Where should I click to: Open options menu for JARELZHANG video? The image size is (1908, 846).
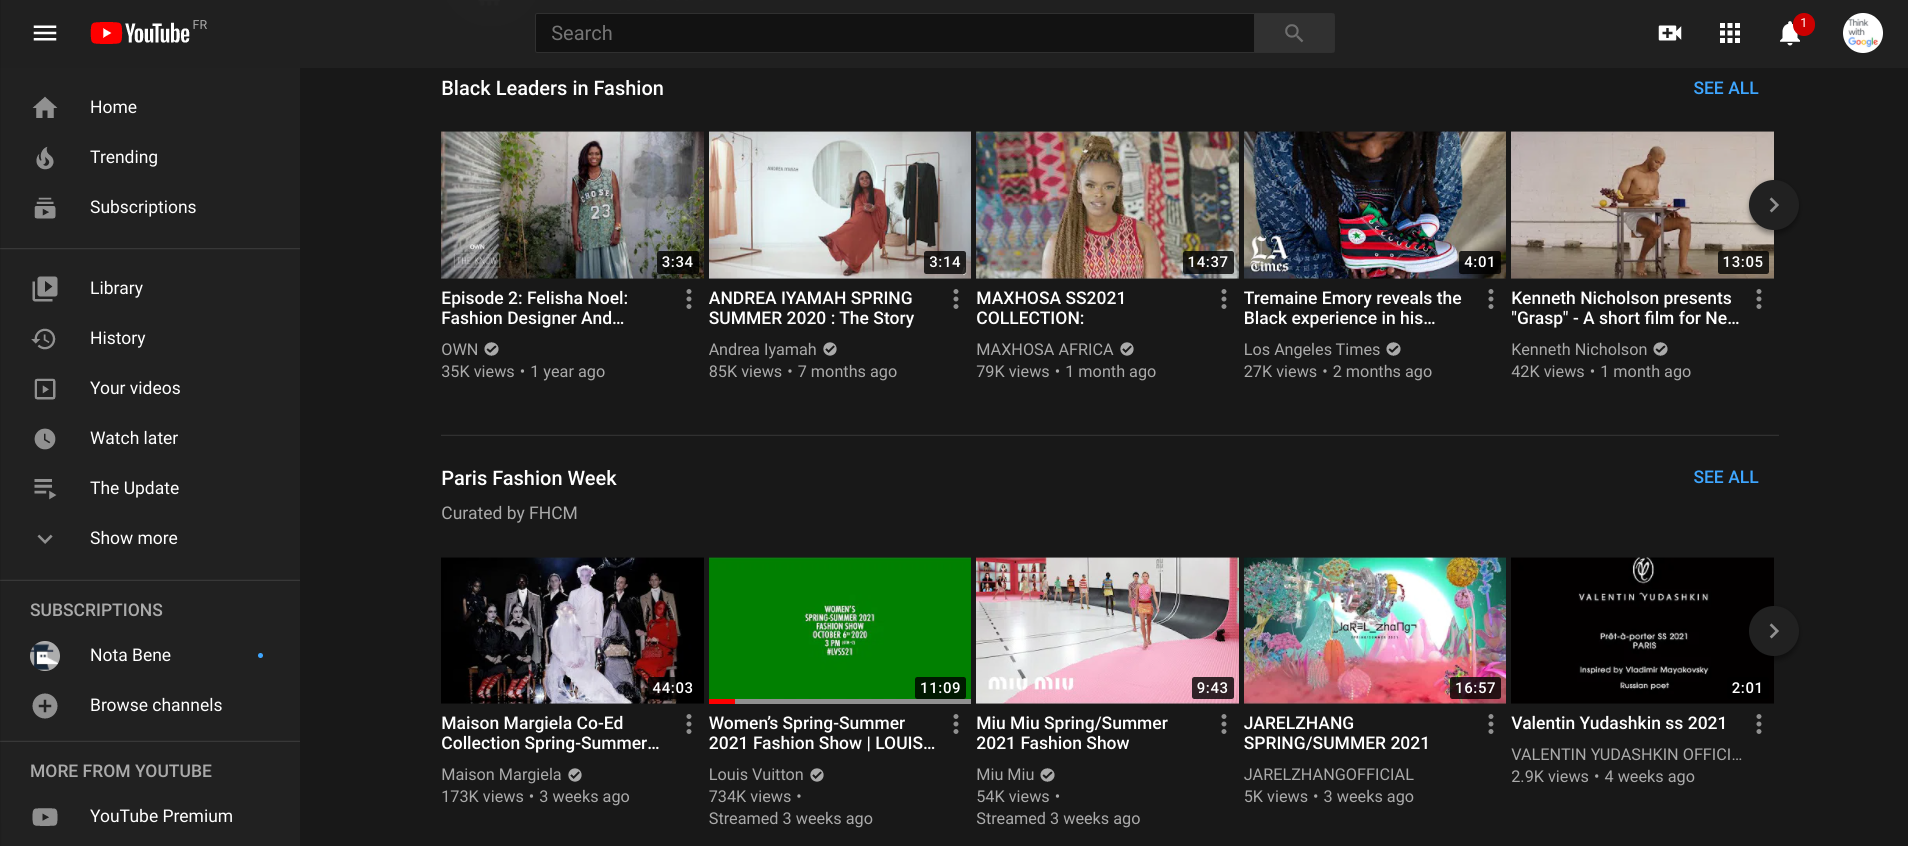1491,723
